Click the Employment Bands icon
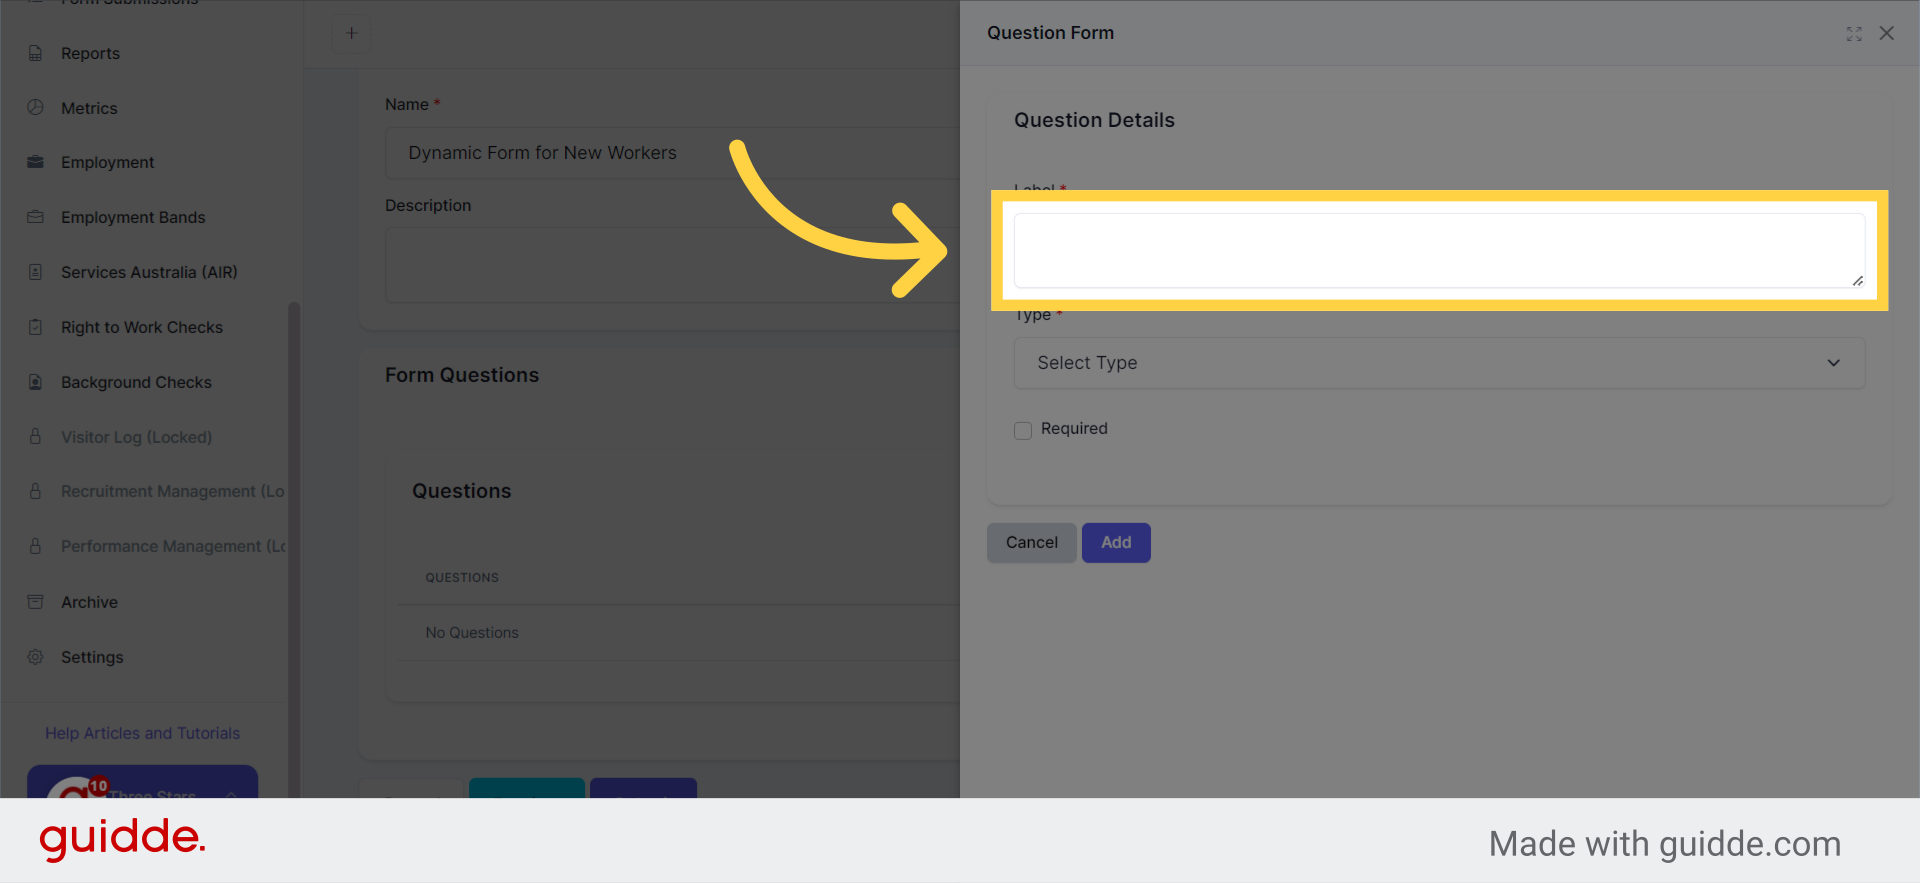The height and width of the screenshot is (883, 1920). pyautogui.click(x=35, y=217)
